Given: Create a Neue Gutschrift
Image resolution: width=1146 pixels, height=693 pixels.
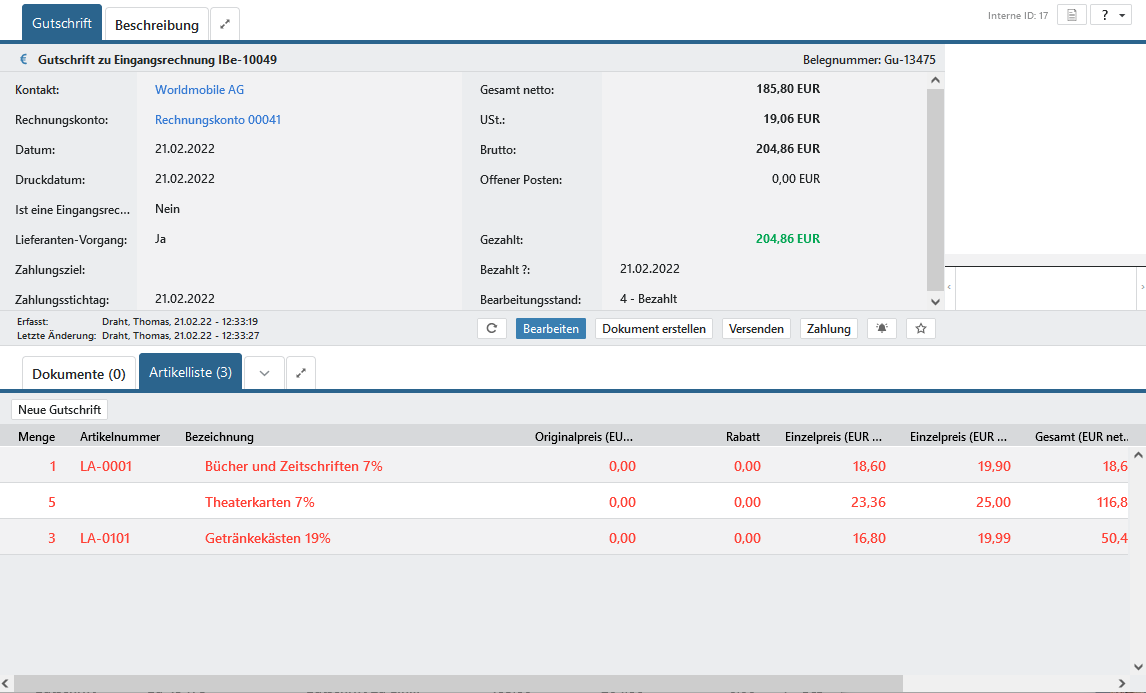Looking at the screenshot, I should point(59,409).
